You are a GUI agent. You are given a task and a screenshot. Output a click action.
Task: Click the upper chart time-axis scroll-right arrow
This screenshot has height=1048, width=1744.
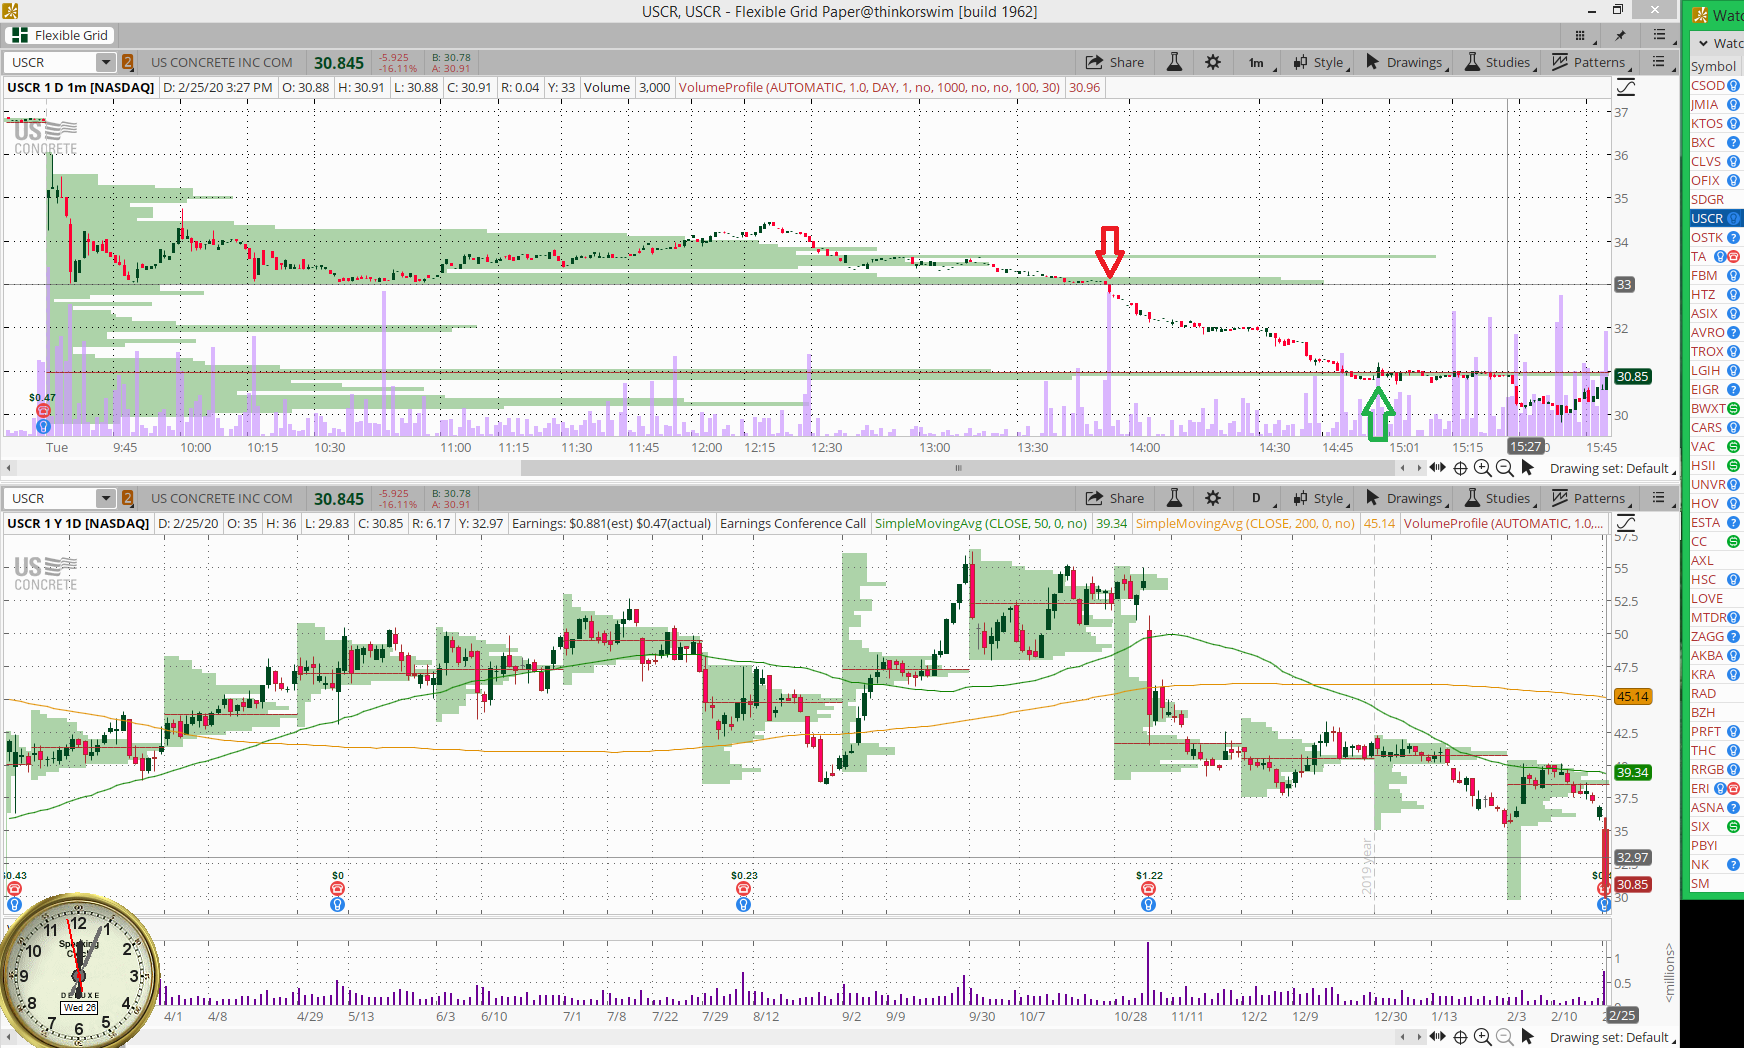[x=1419, y=468]
